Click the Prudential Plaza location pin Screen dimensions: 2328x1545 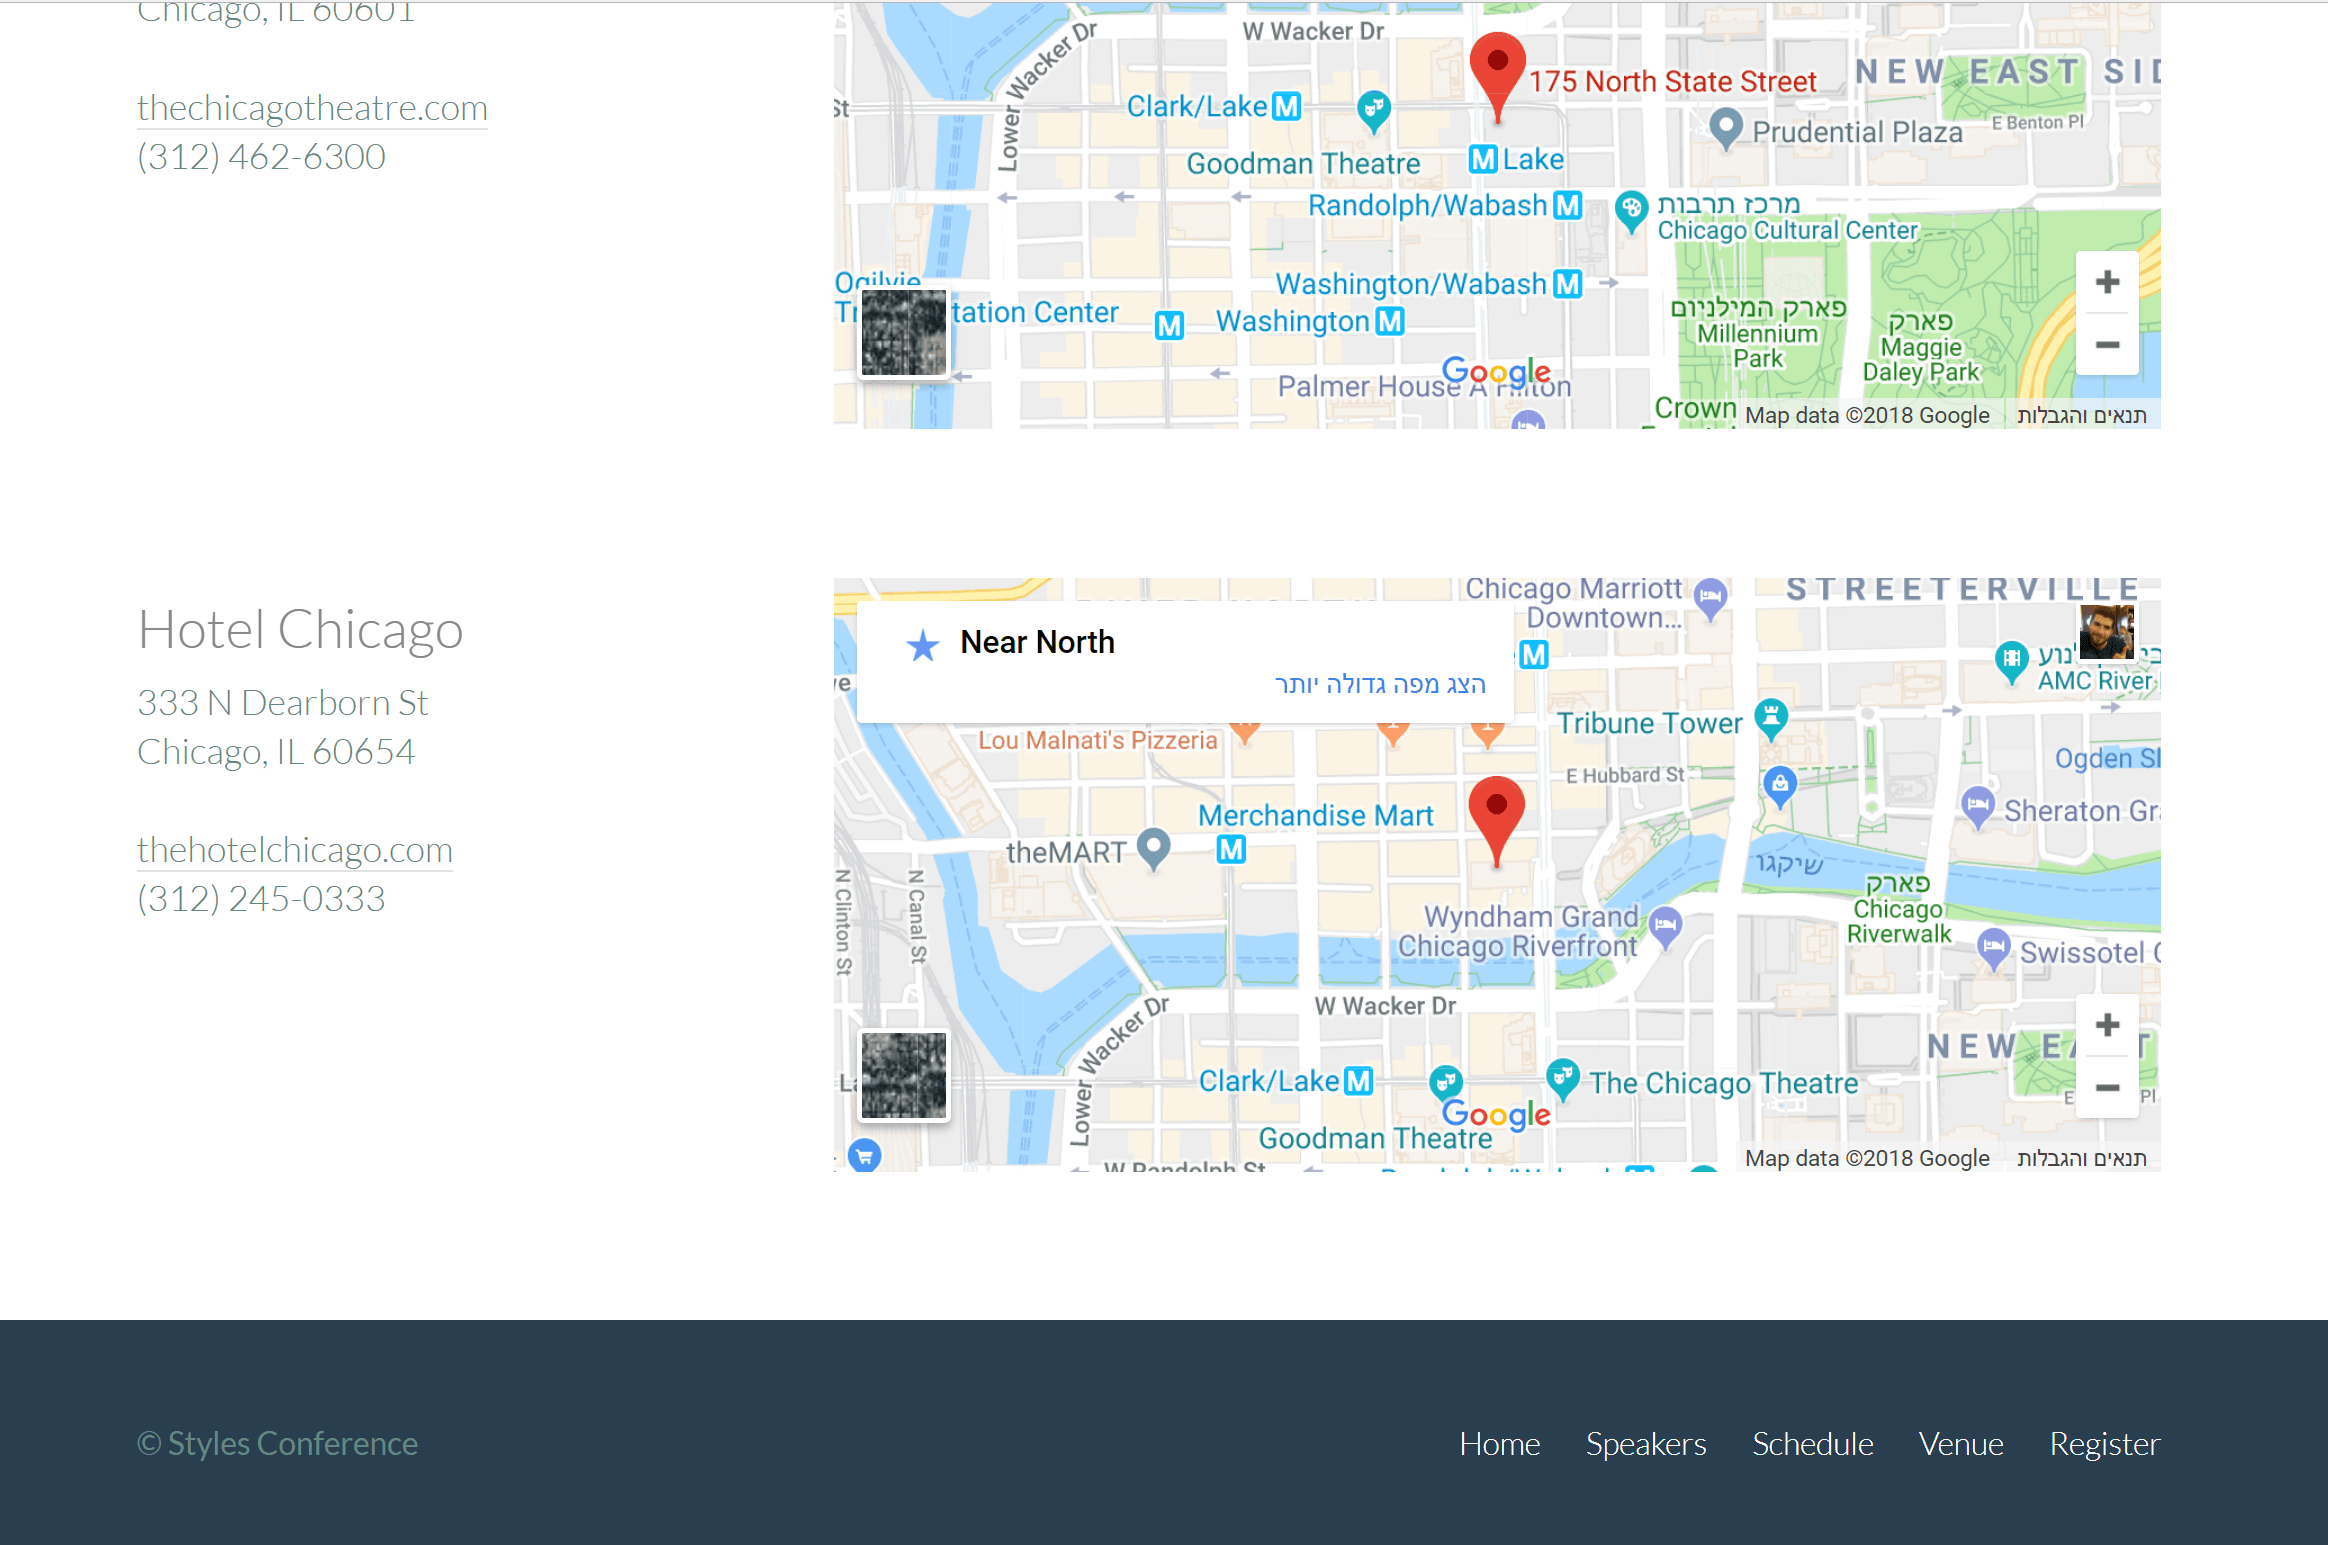1726,129
